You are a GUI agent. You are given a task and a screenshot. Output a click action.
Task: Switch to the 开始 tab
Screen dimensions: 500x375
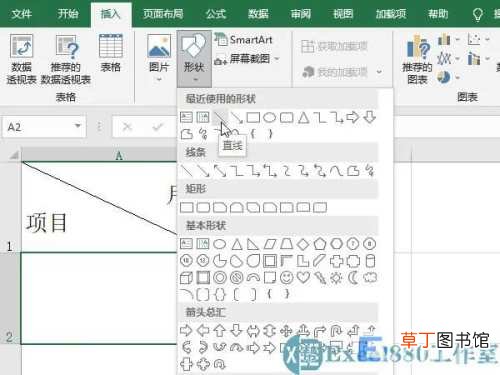pos(68,14)
